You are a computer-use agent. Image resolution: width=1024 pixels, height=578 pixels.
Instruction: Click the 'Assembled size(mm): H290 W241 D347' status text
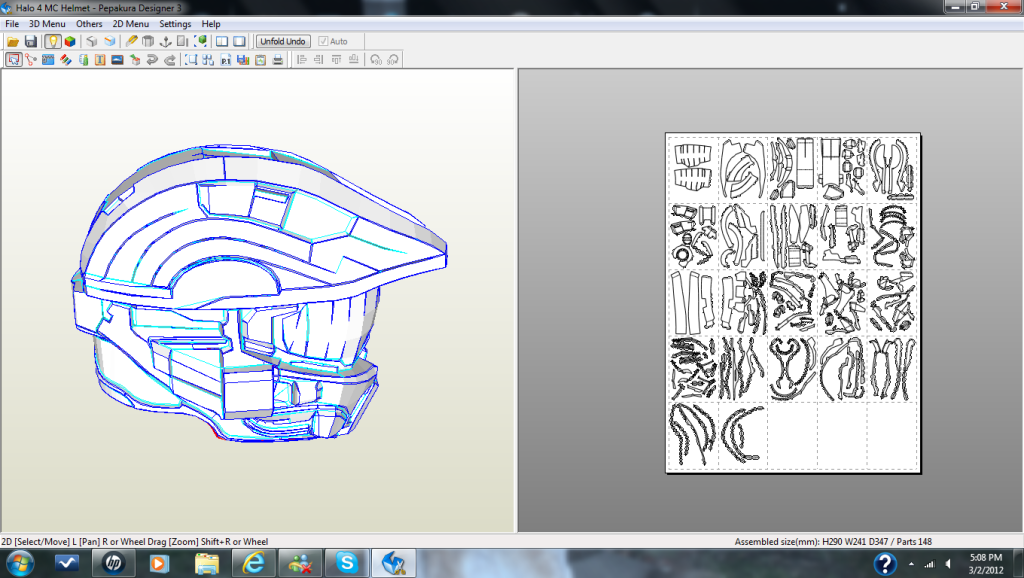tap(810, 541)
